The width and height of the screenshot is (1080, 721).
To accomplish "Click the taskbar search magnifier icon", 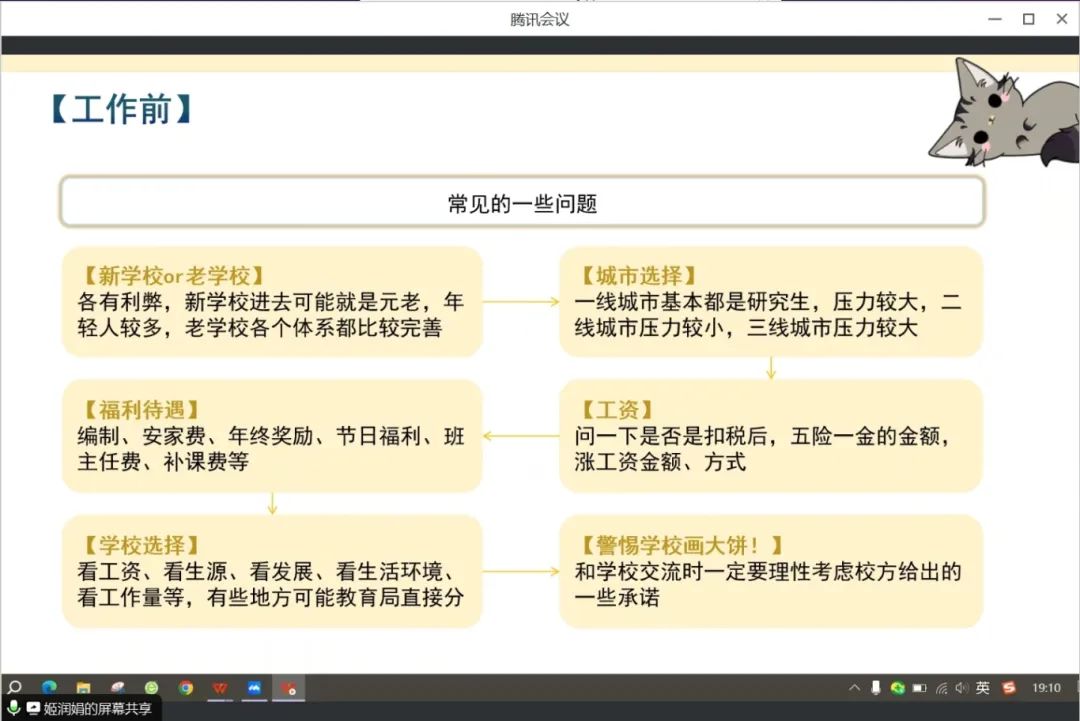I will pyautogui.click(x=14, y=688).
